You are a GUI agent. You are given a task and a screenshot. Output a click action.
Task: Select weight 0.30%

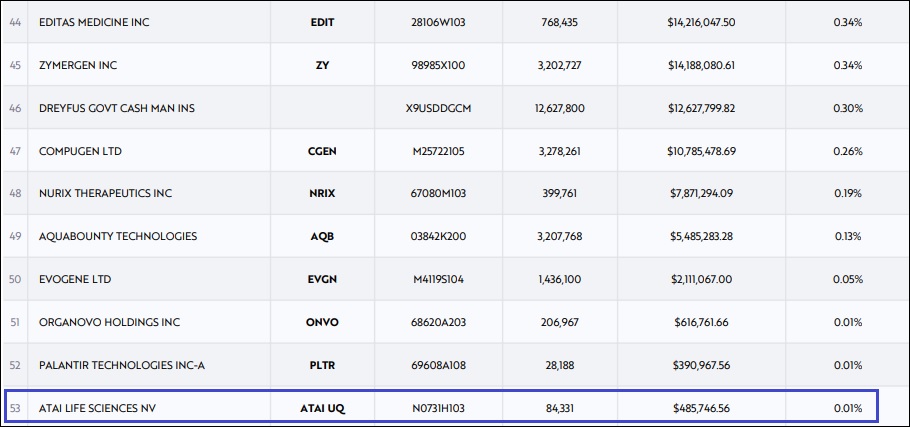pyautogui.click(x=848, y=108)
